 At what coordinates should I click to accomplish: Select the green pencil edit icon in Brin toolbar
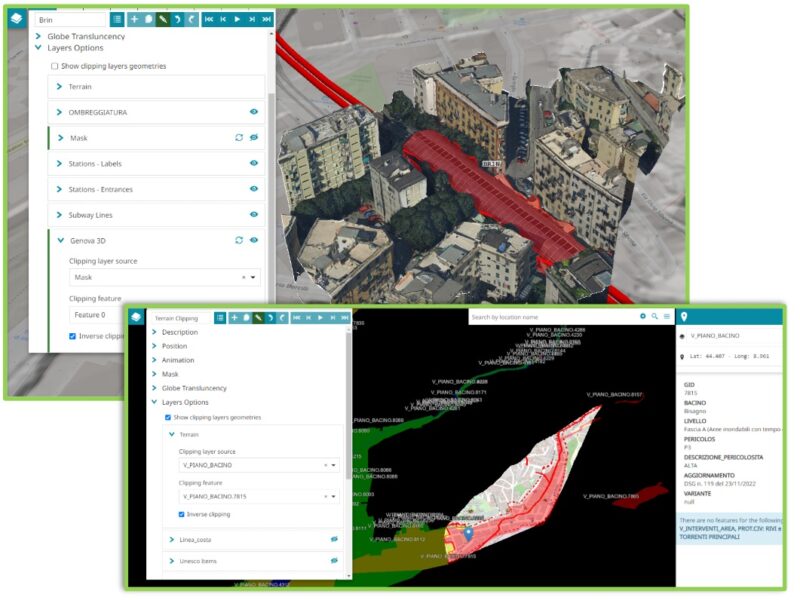pos(163,19)
